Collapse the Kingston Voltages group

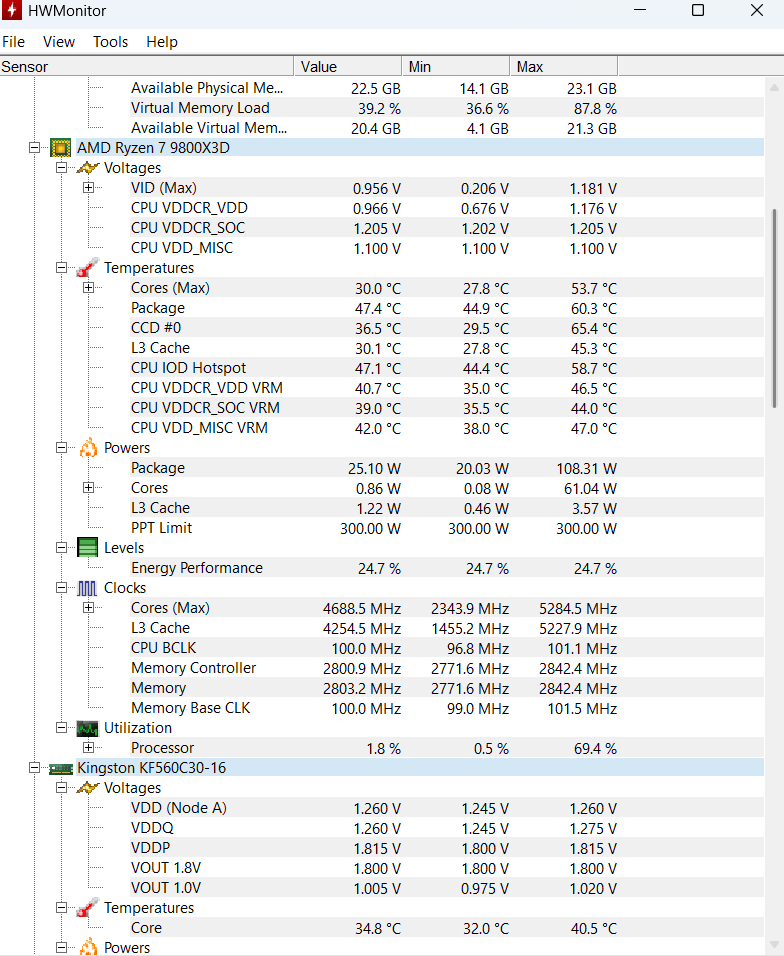[62, 788]
